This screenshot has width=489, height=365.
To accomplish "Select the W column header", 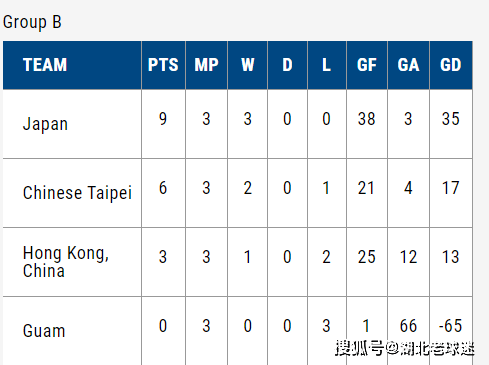I will 247,65.
